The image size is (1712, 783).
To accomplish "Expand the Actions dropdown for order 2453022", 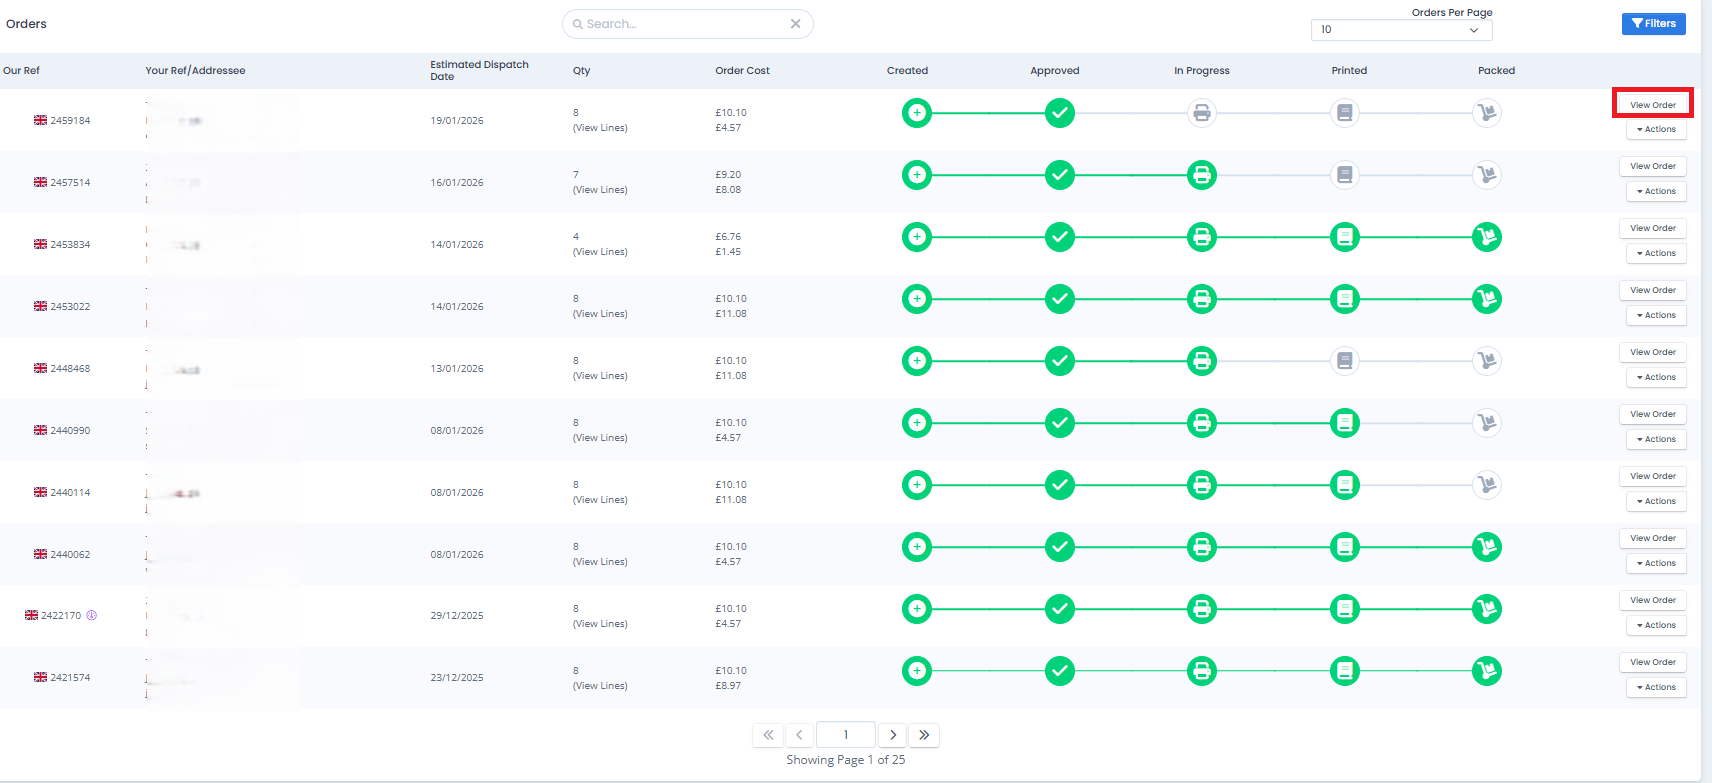I will point(1656,316).
